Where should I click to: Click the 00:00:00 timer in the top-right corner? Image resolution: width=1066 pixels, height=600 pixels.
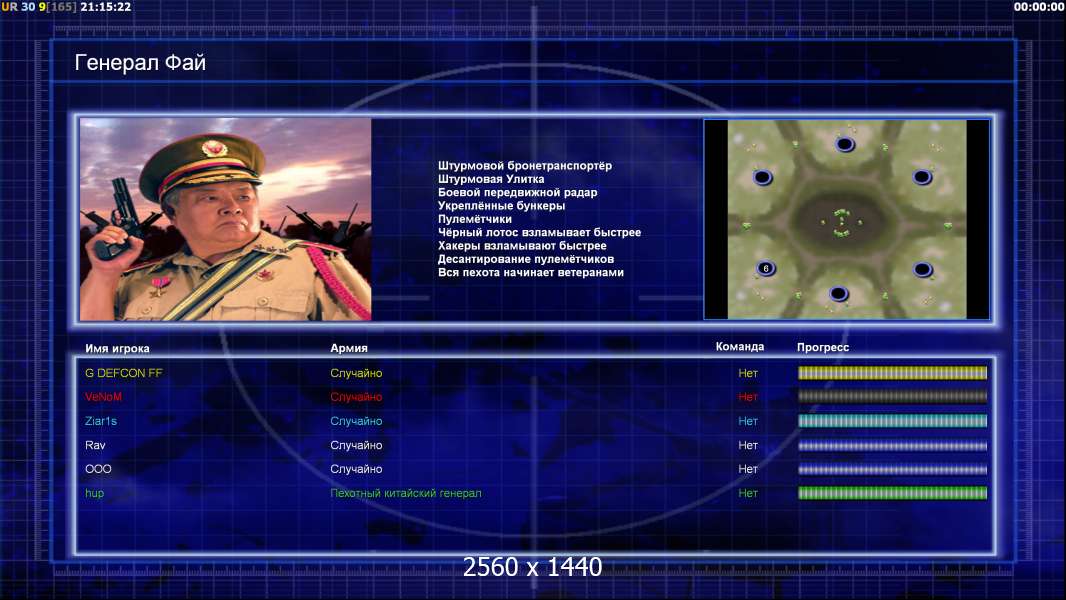[1038, 7]
